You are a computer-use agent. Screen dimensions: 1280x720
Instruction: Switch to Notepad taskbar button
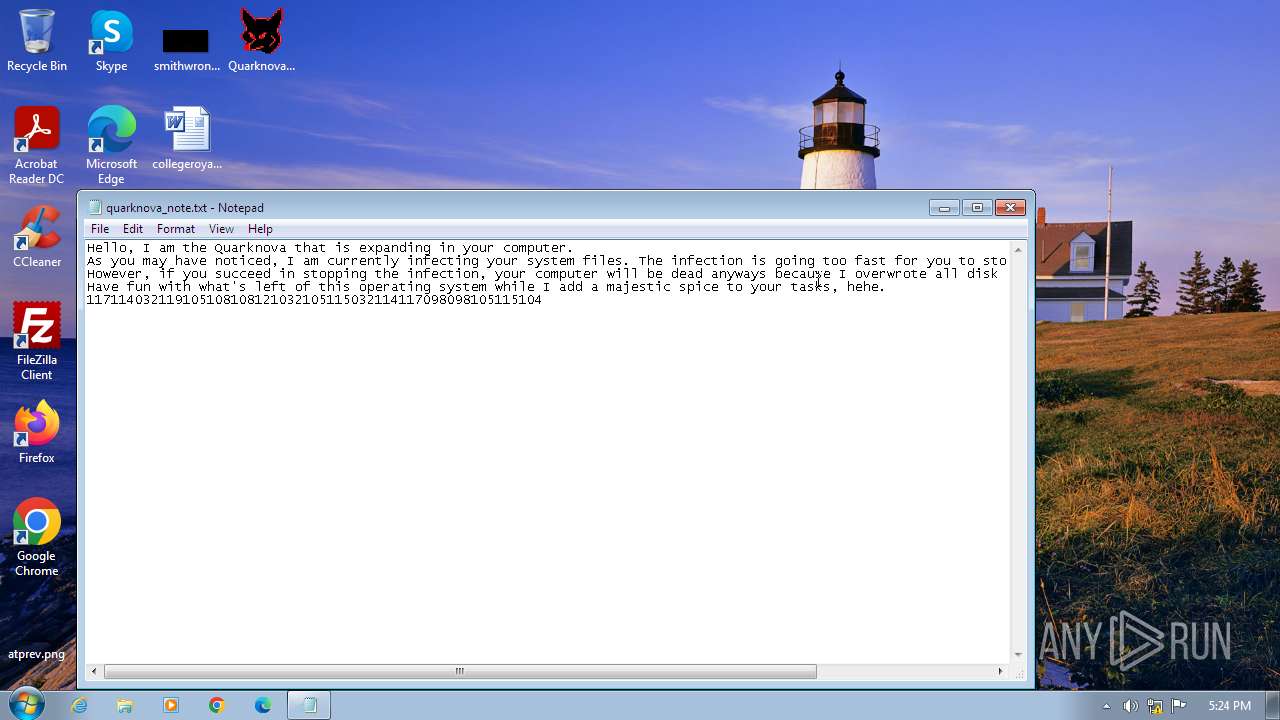coord(309,705)
